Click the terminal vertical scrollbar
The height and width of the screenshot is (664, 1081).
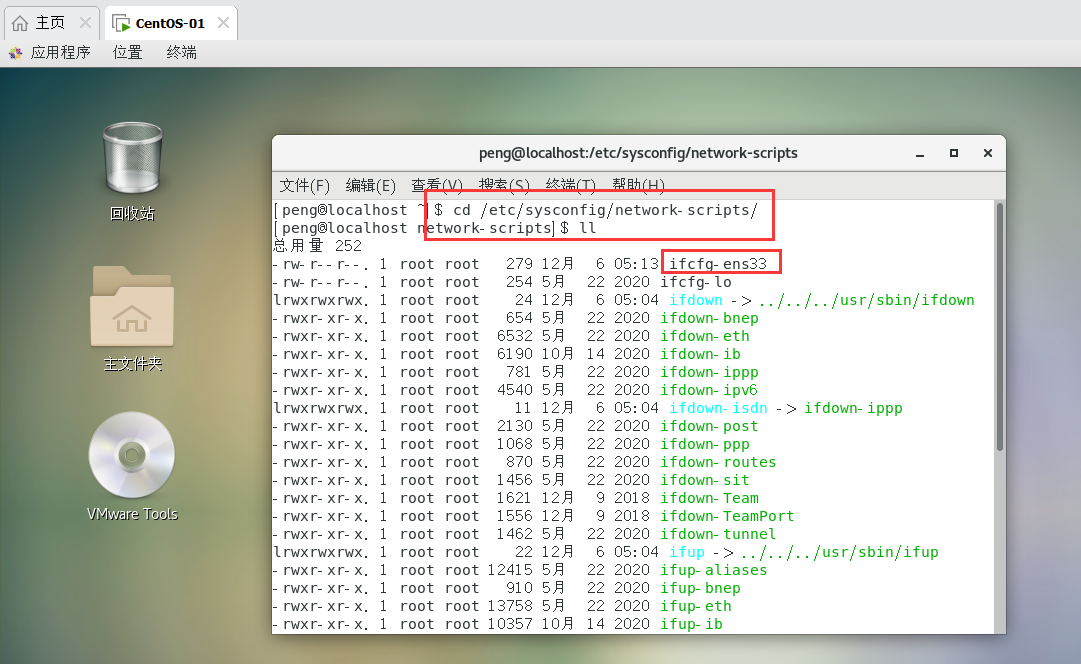pos(1000,328)
